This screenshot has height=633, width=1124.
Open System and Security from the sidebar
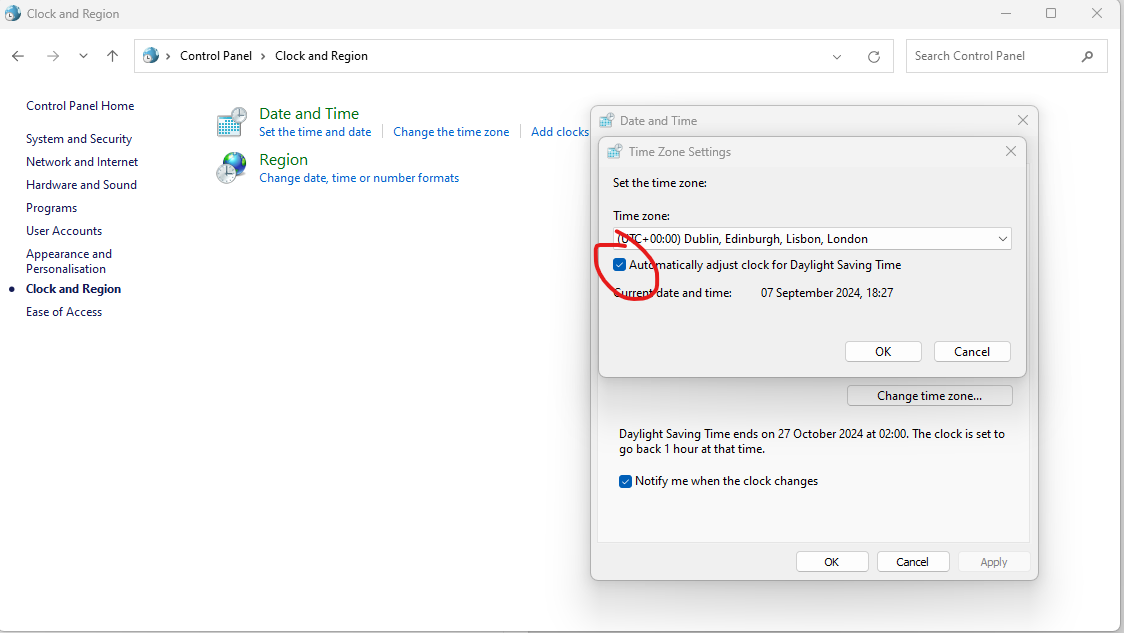78,138
